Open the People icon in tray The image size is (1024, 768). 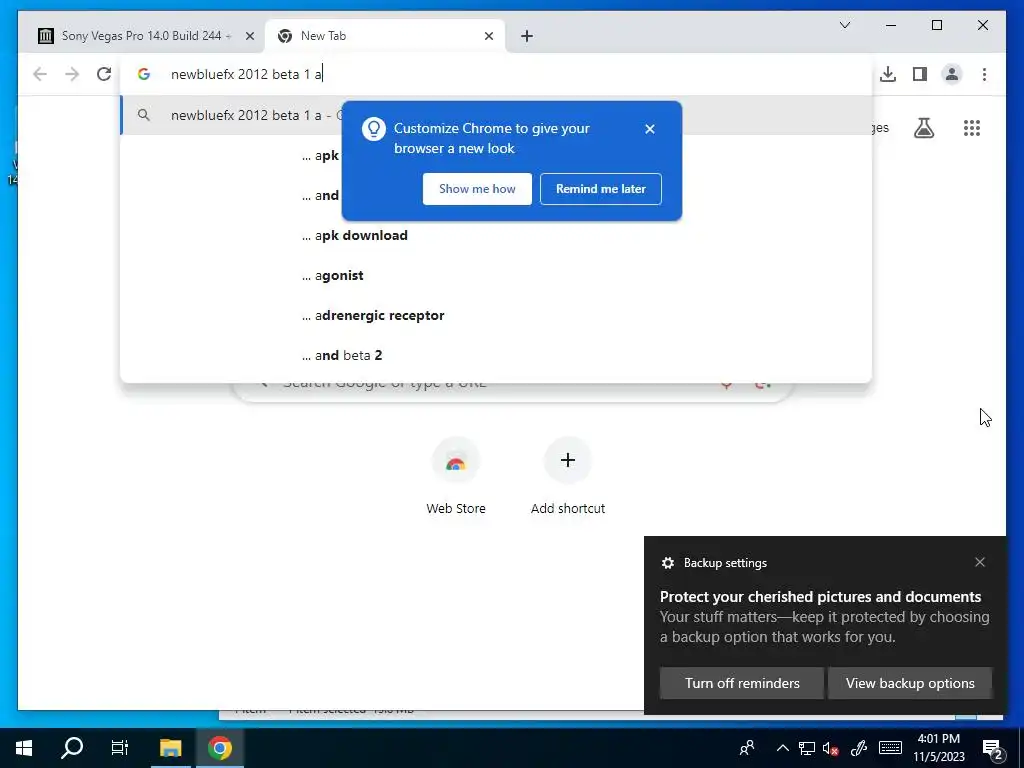tap(746, 748)
